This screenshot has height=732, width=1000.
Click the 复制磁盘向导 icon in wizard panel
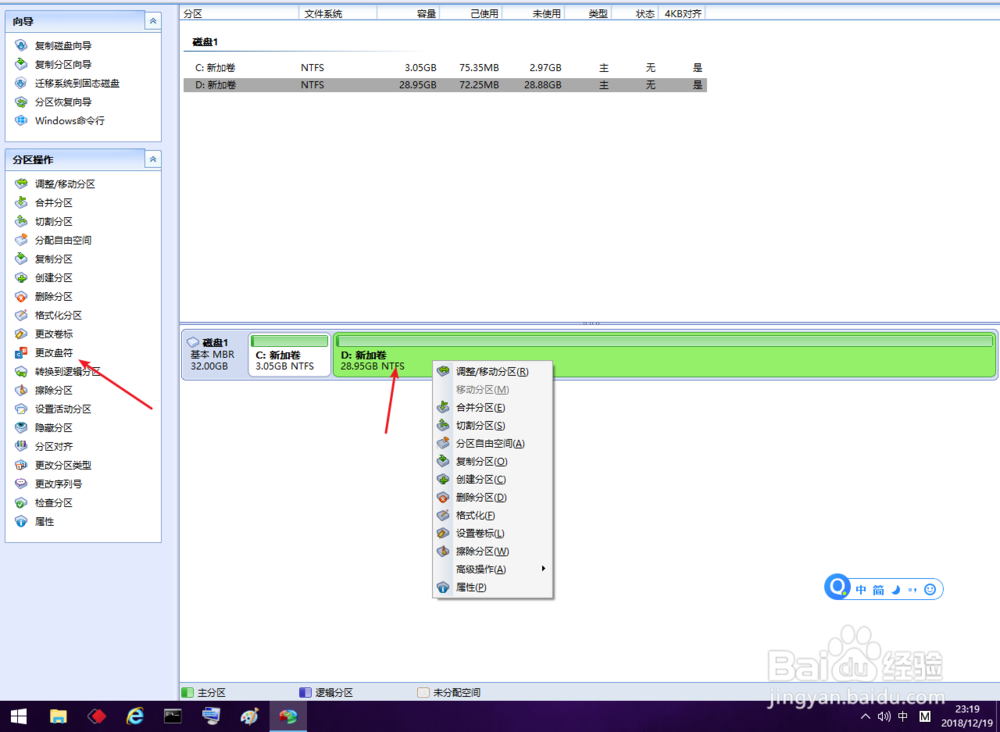(x=21, y=45)
